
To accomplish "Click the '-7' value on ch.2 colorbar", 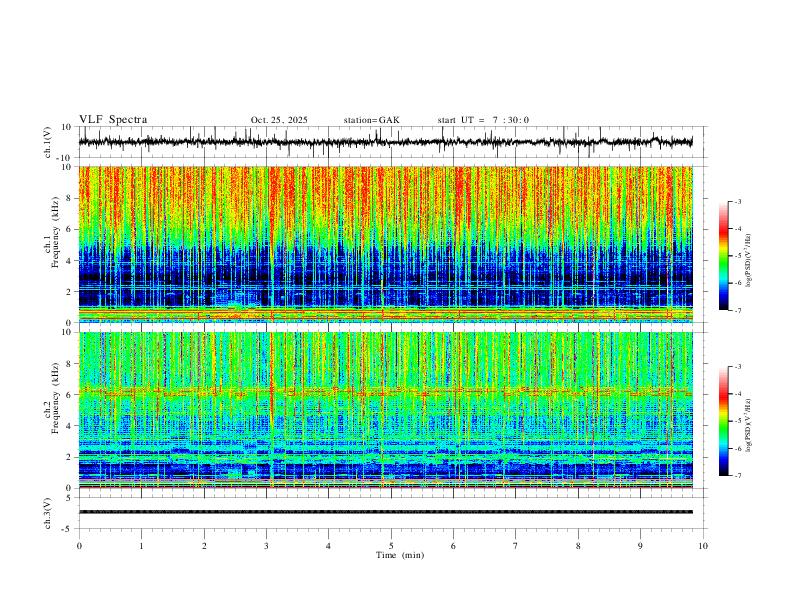I will [738, 476].
